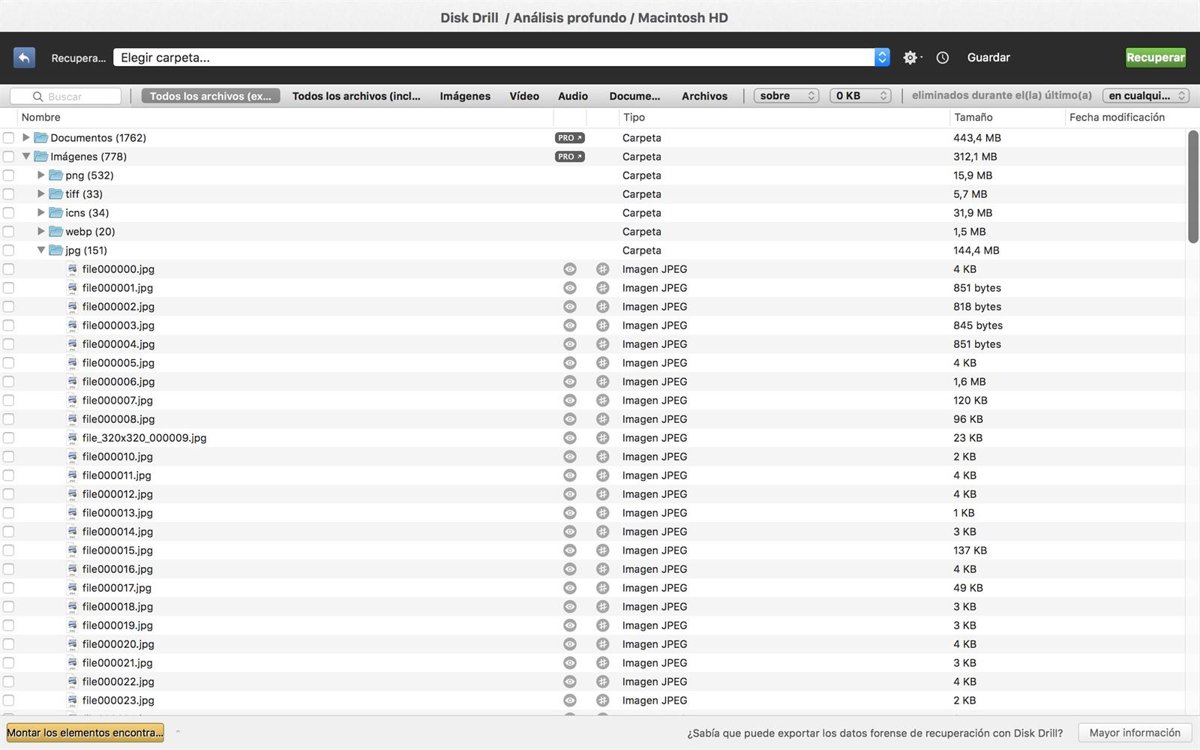The height and width of the screenshot is (750, 1200).
Task: Click the 'Mayor información' button
Action: 1136,733
